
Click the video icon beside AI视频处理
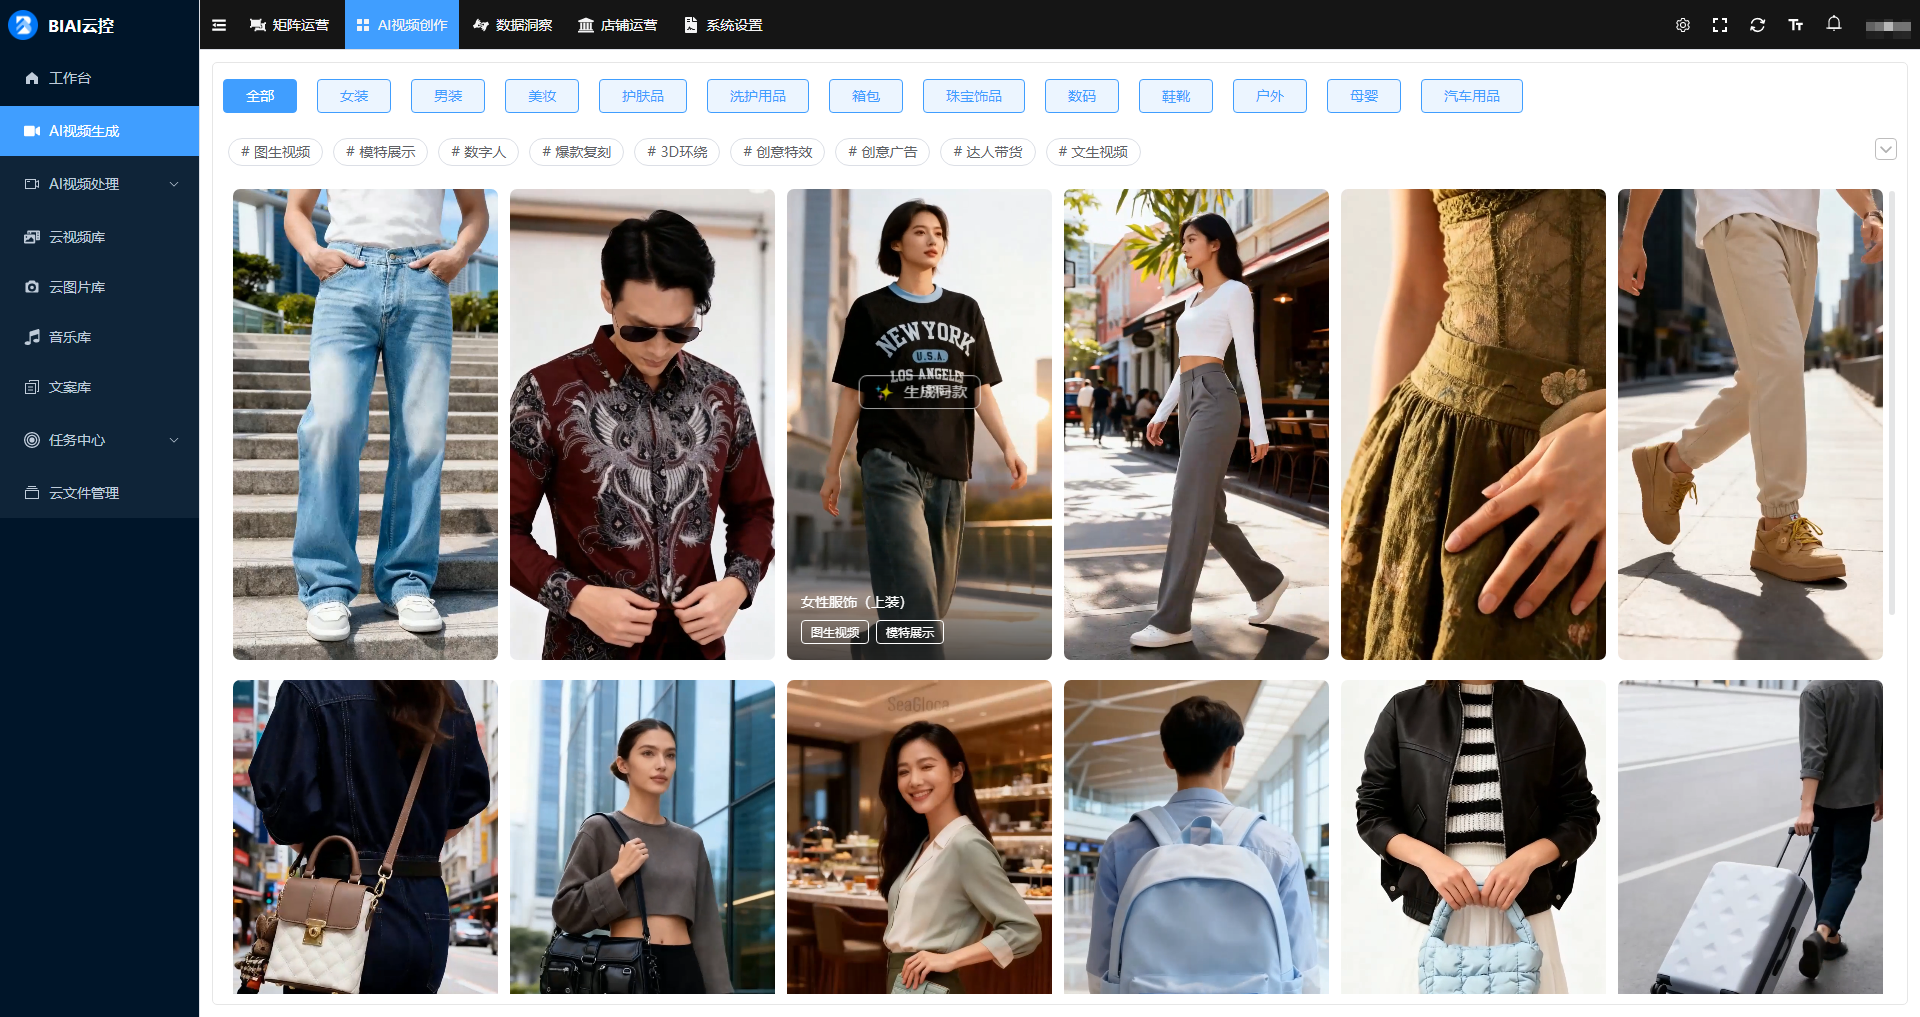tap(32, 184)
